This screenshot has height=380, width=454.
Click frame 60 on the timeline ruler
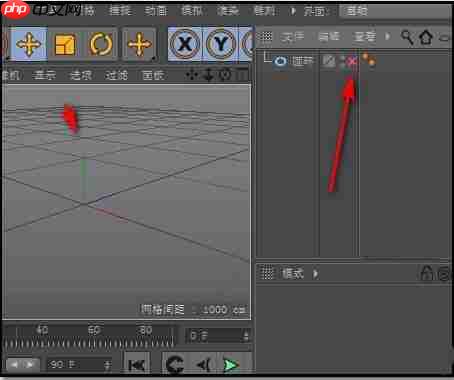pos(94,330)
